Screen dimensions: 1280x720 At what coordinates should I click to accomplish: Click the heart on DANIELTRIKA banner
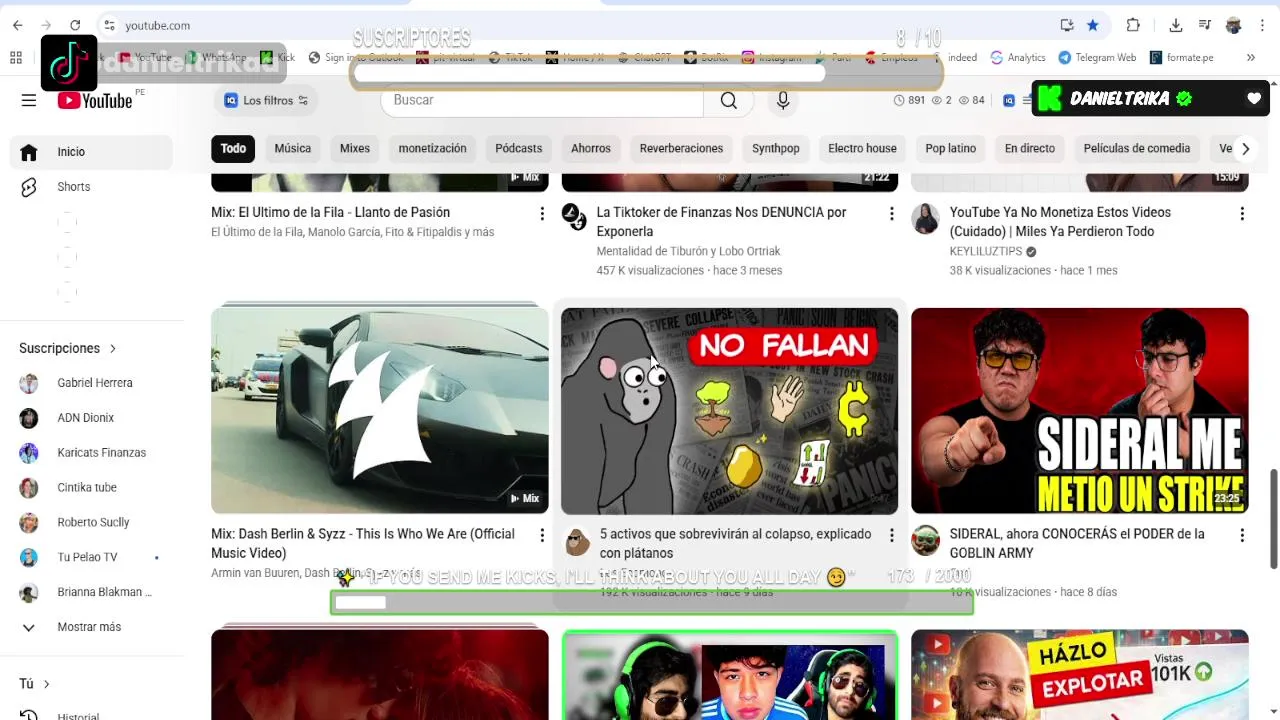1254,99
